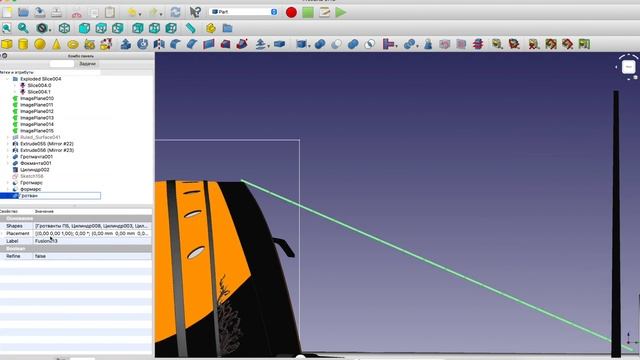This screenshot has width=640, height=360.
Task: Fit the selection in the view
Action: (23, 28)
